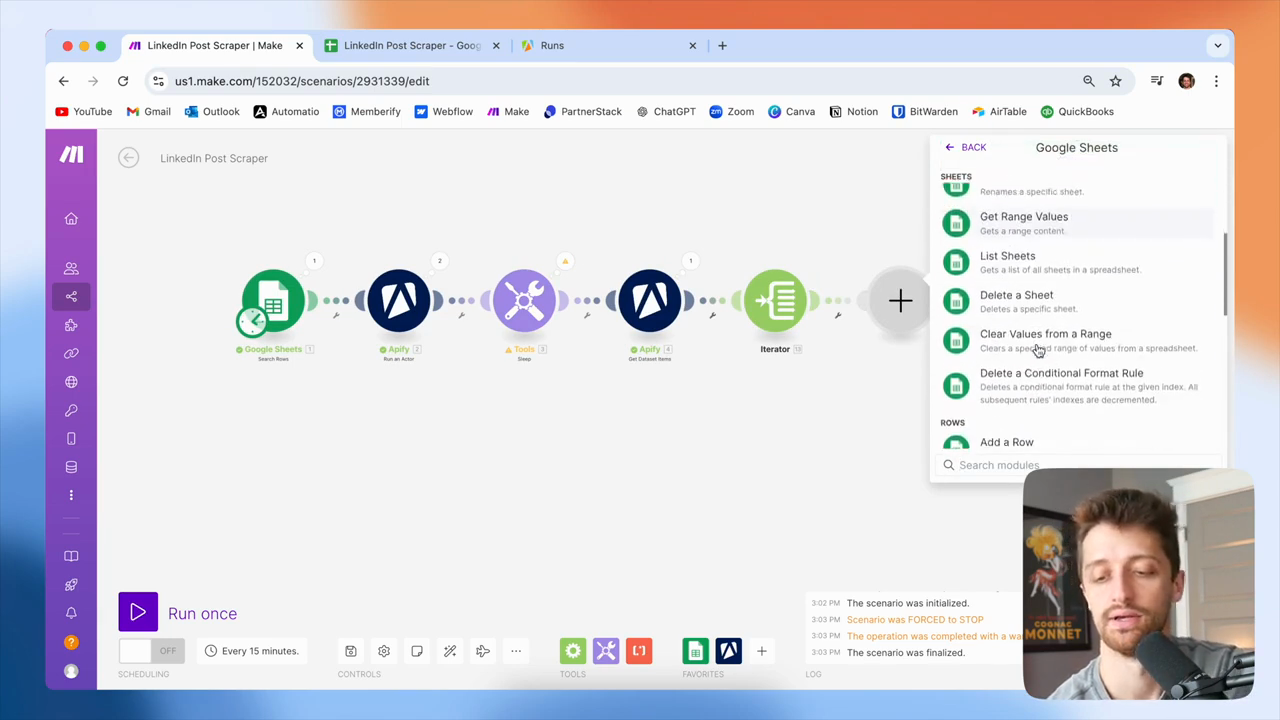The image size is (1280, 720).
Task: Click Apify icon in Favorites
Action: click(x=728, y=651)
